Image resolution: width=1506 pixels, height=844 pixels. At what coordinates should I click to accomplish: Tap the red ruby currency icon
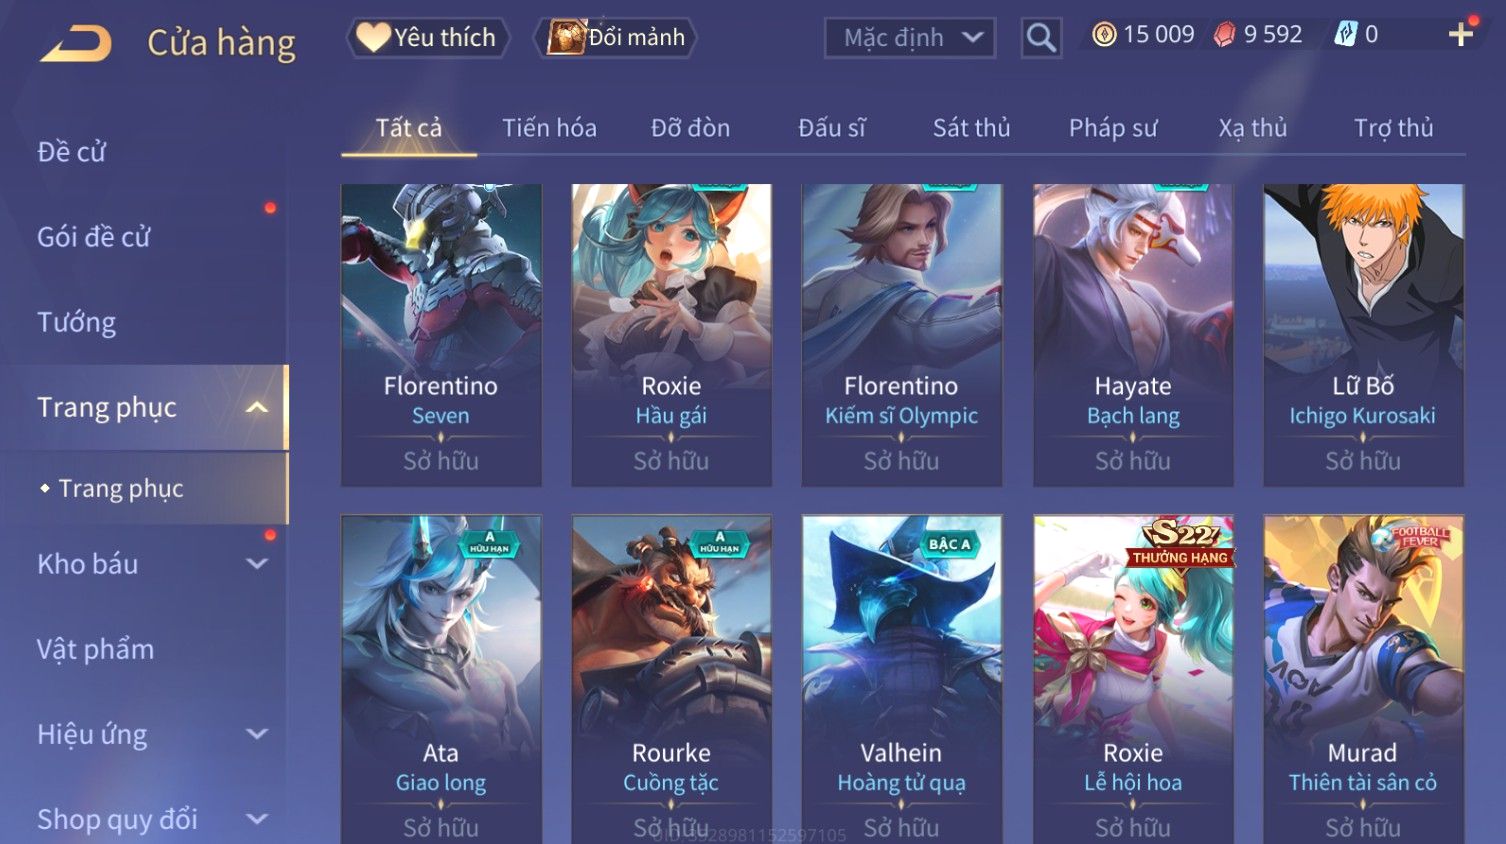tap(1225, 35)
